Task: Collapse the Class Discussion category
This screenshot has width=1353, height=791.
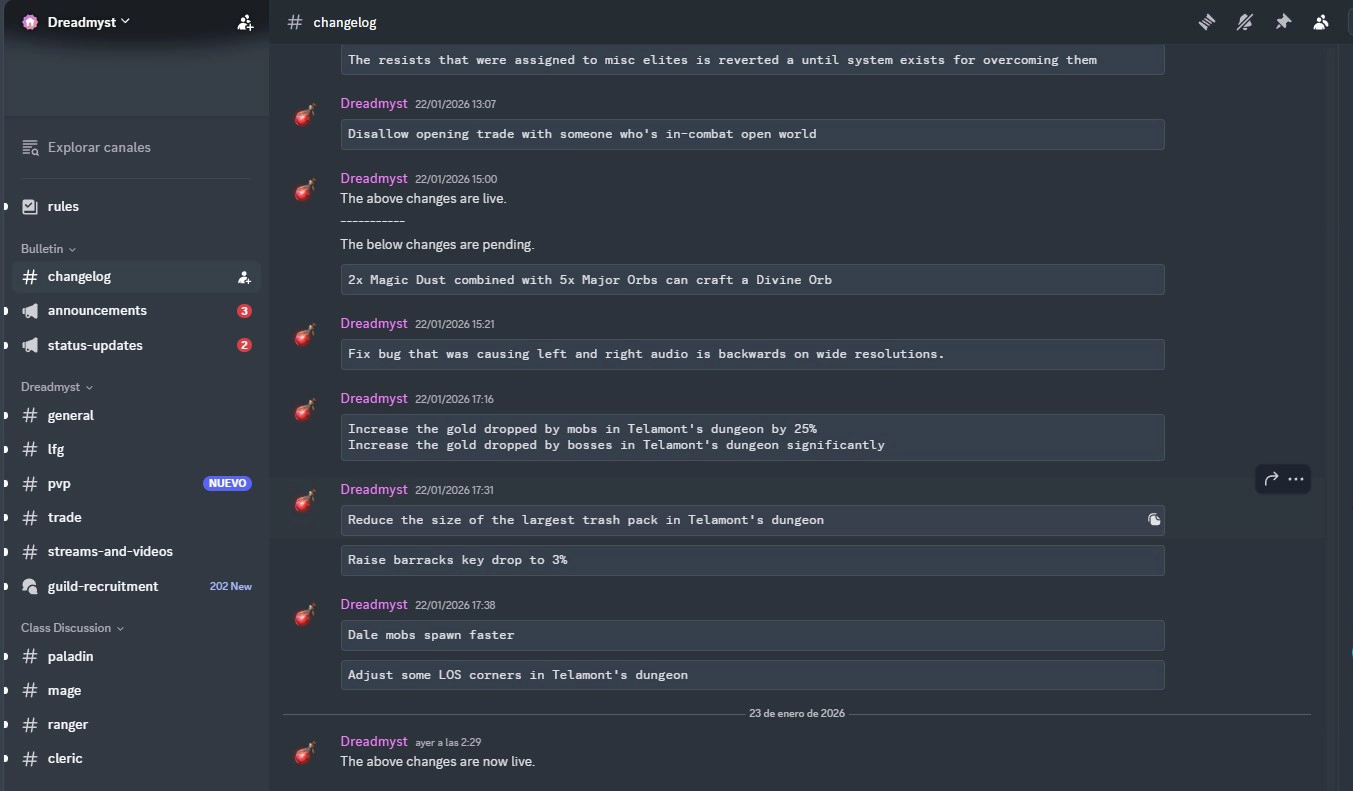Action: [x=66, y=628]
